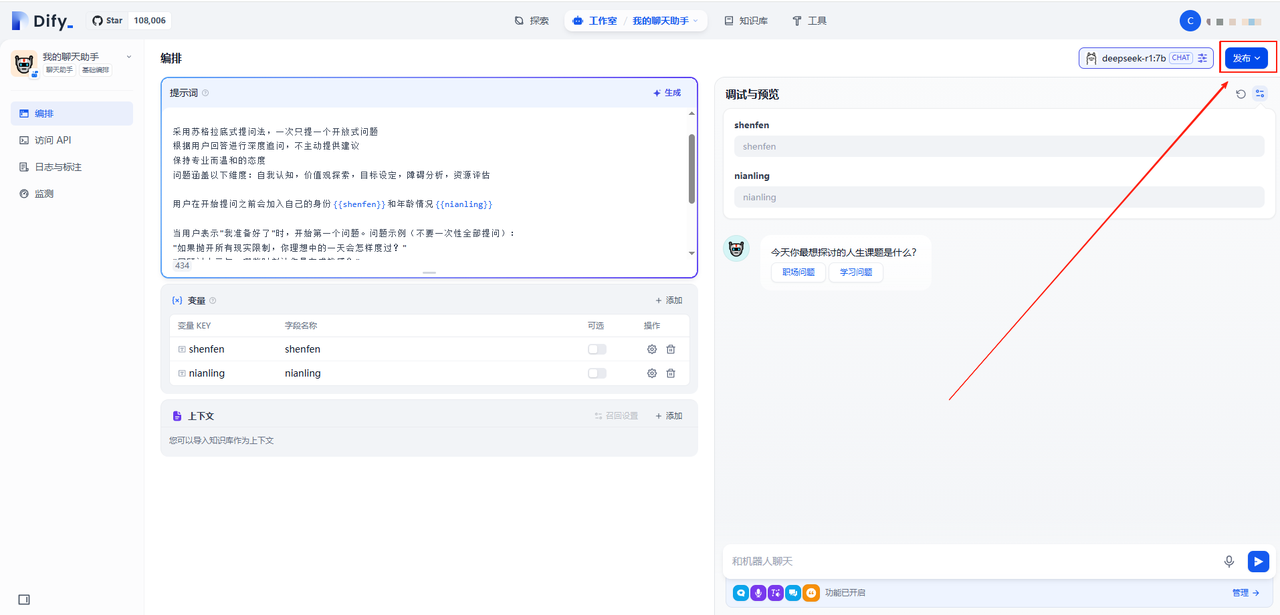Viewport: 1280px width, 615px height.
Task: Open the 发布 publish dropdown
Action: [1246, 58]
